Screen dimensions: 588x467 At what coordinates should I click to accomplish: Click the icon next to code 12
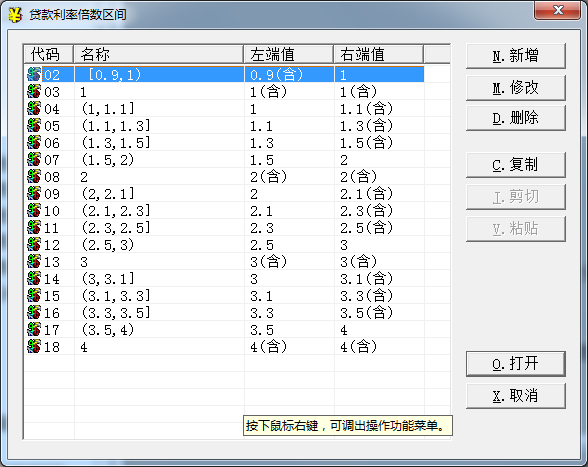point(34,245)
